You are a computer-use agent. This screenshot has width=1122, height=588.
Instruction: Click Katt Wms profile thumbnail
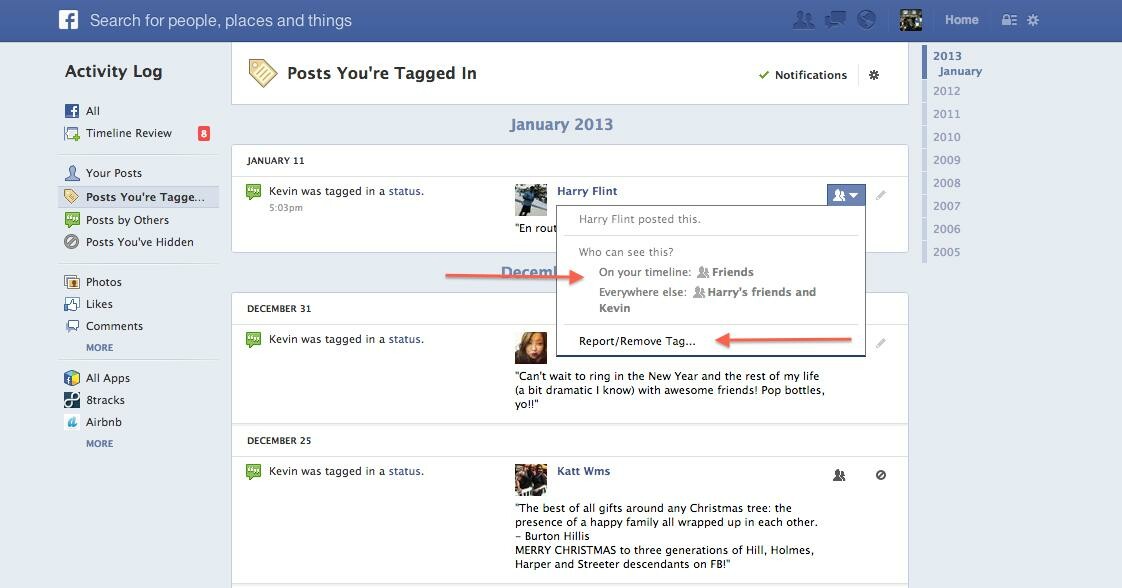point(531,479)
